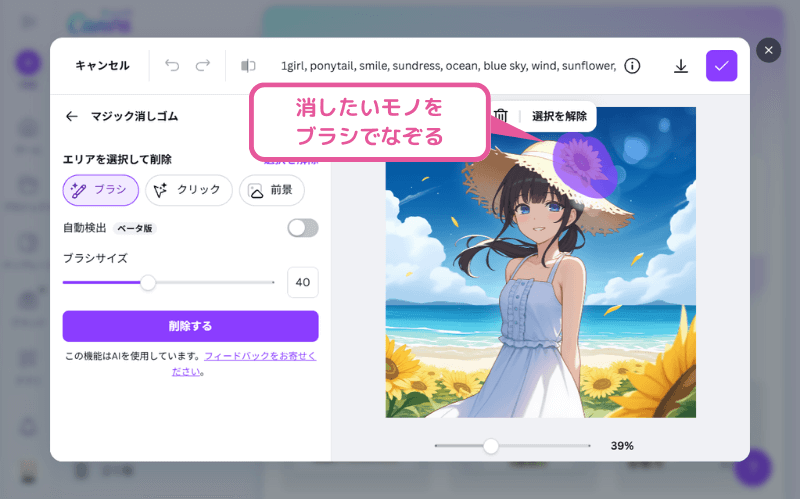This screenshot has width=800, height=500.
Task: Toggle the 自動検出 switch
Action: (x=303, y=228)
